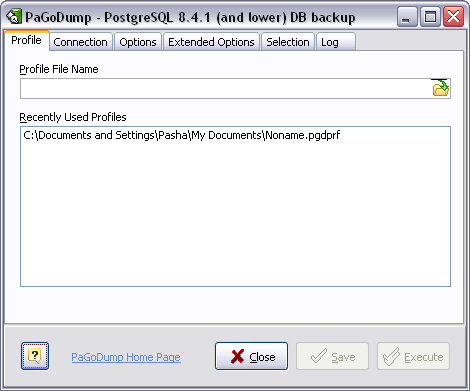Click the PaGoDump application icon in title bar
The width and height of the screenshot is (470, 391).
pyautogui.click(x=14, y=17)
